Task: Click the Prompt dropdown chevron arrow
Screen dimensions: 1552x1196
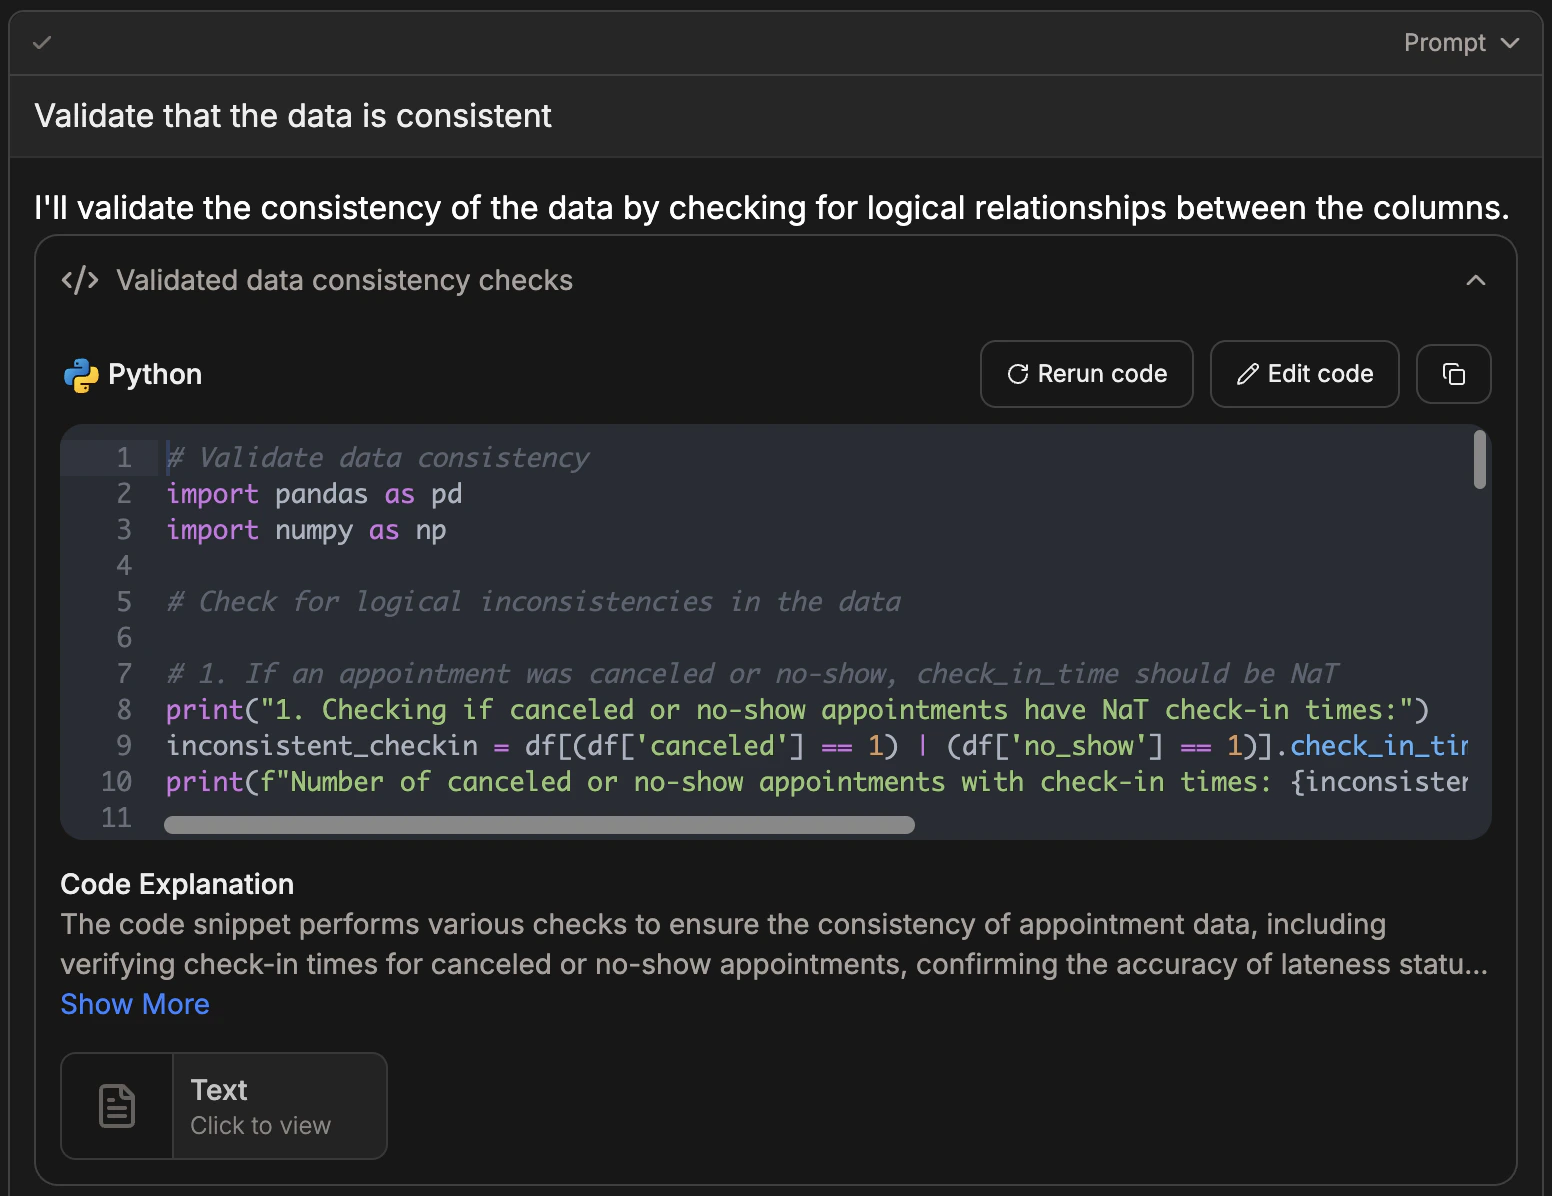Action: pos(1510,43)
